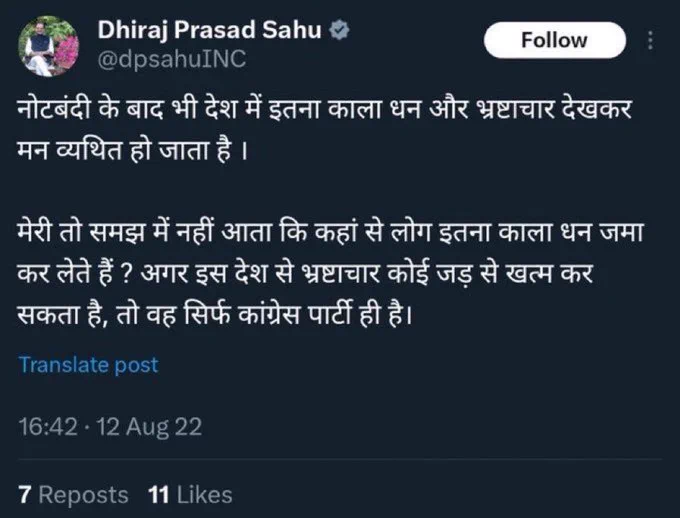Follow Dhiraj Prasad Sahu

pos(555,40)
